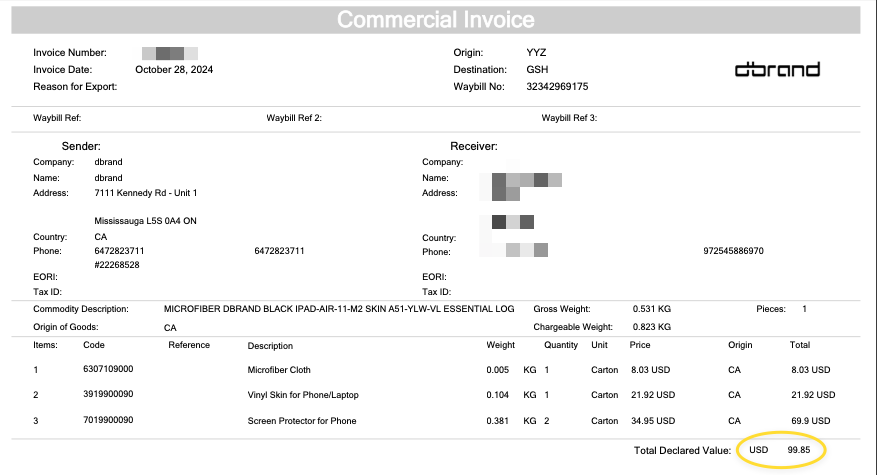This screenshot has height=475, width=877.
Task: Click destination code GSH
Action: click(x=537, y=69)
